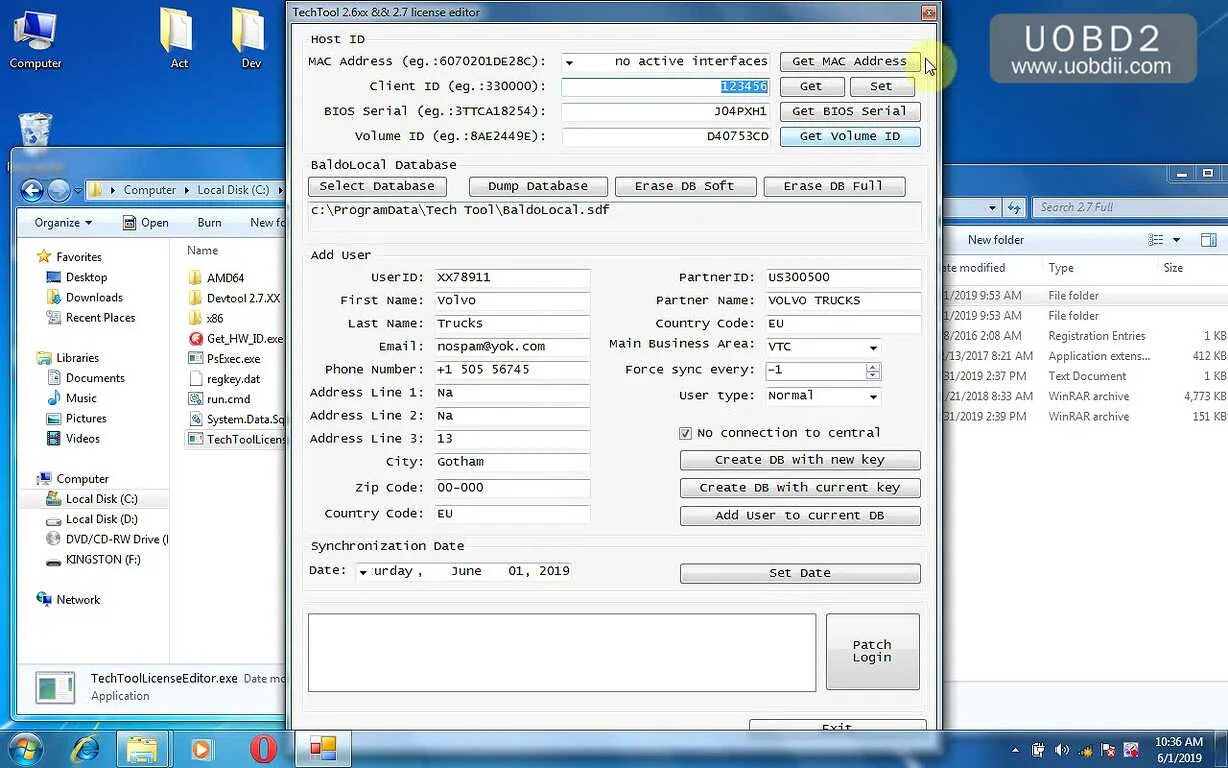Image resolution: width=1228 pixels, height=768 pixels.
Task: Click the Set button for Client ID
Action: click(881, 86)
